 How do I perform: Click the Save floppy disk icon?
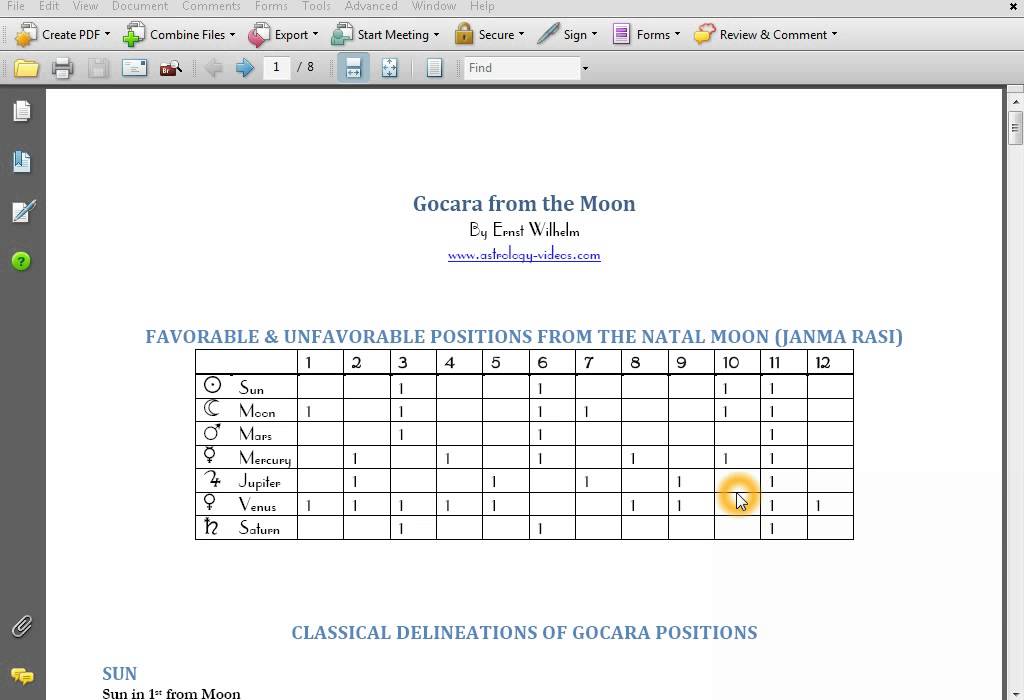(98, 68)
